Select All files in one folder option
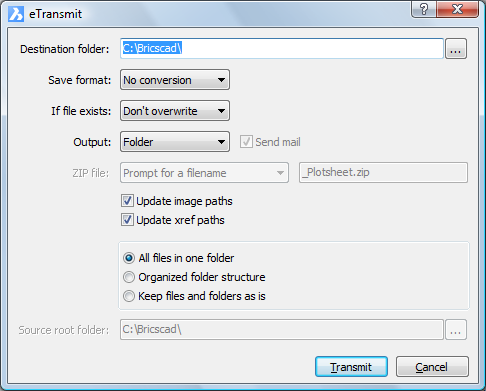The height and width of the screenshot is (391, 486). pyautogui.click(x=129, y=258)
